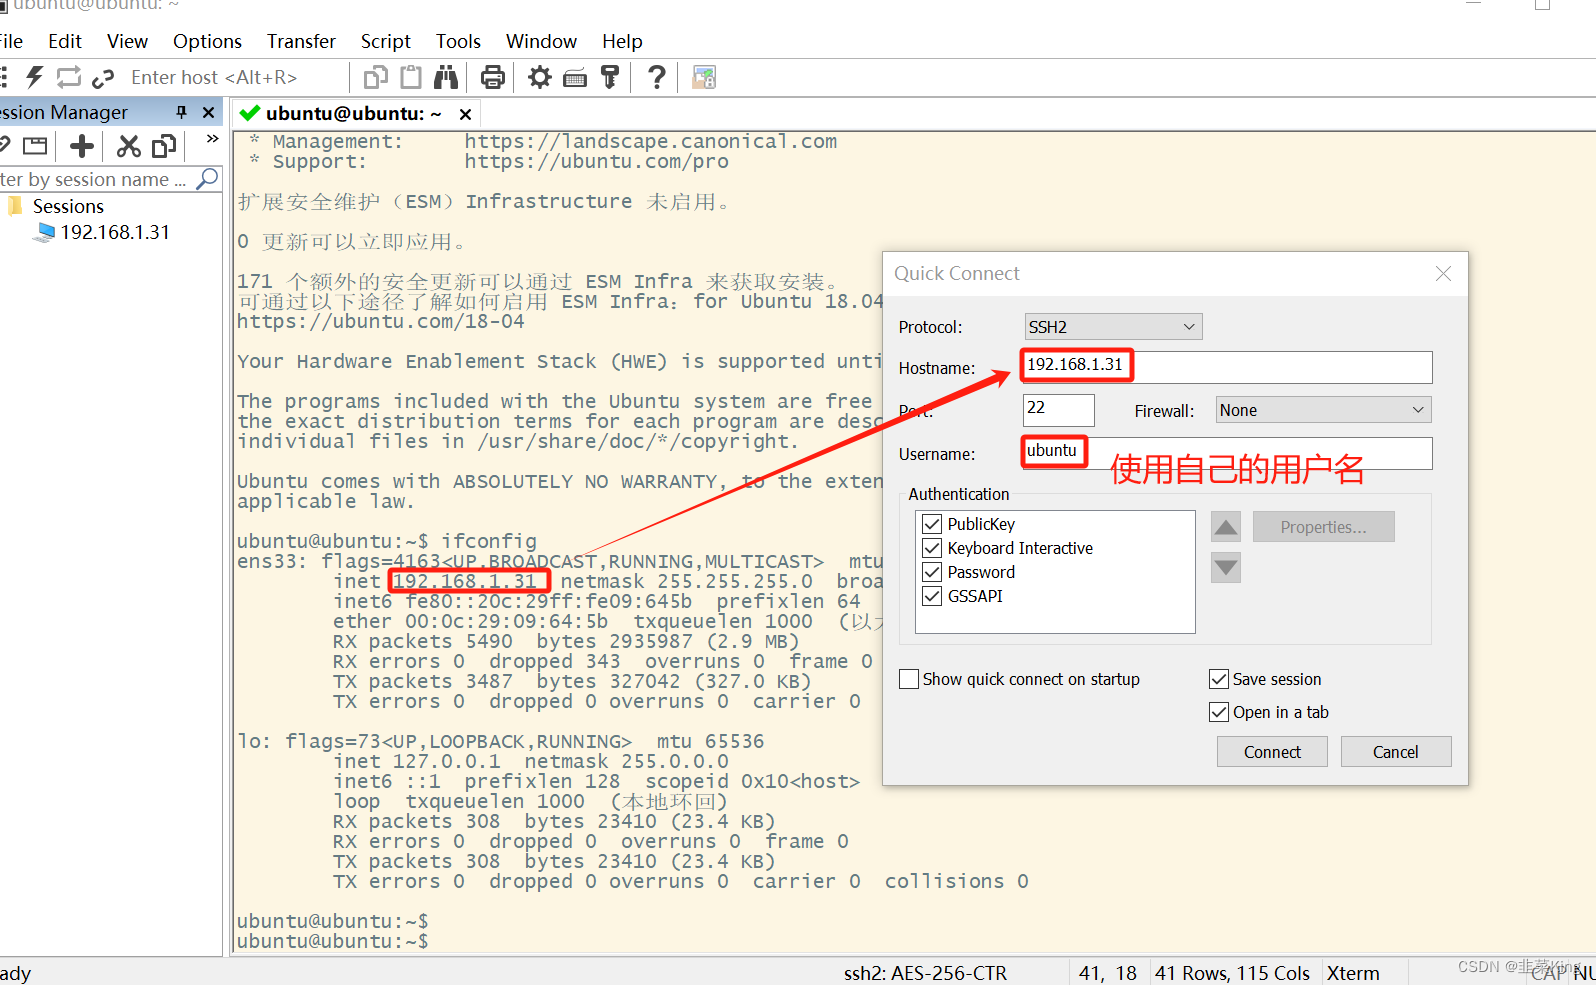Open the Protocol SSH2 dropdown
This screenshot has width=1596, height=985.
1113,327
